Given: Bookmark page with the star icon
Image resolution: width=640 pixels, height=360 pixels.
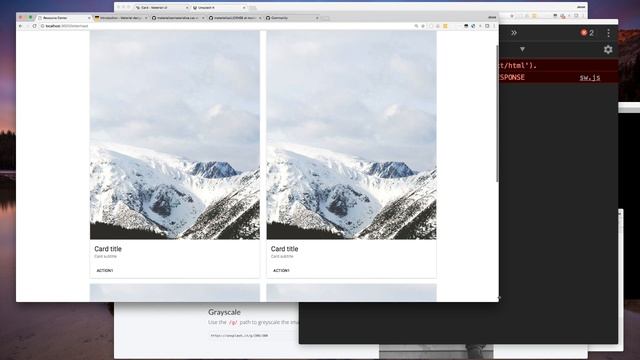Looking at the screenshot, I should pyautogui.click(x=423, y=26).
